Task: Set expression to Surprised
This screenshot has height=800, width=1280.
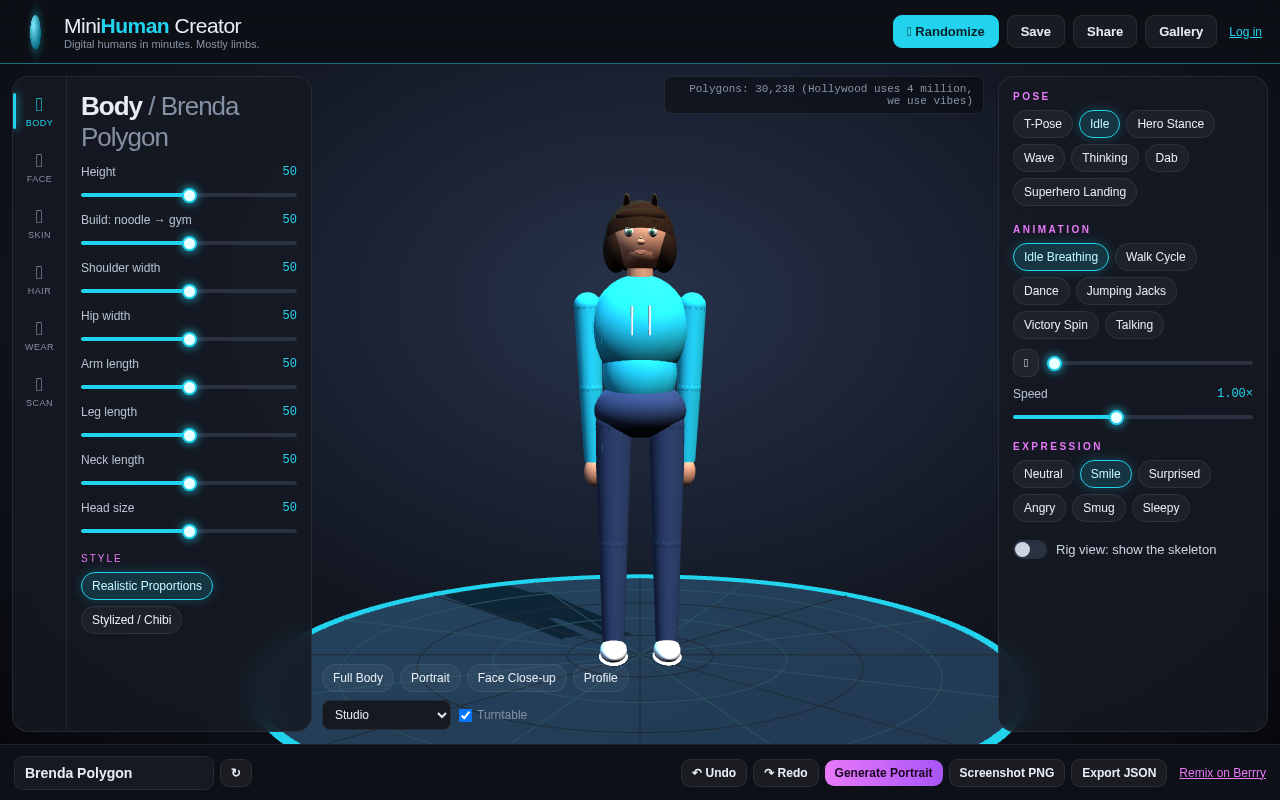Action: pos(1174,474)
